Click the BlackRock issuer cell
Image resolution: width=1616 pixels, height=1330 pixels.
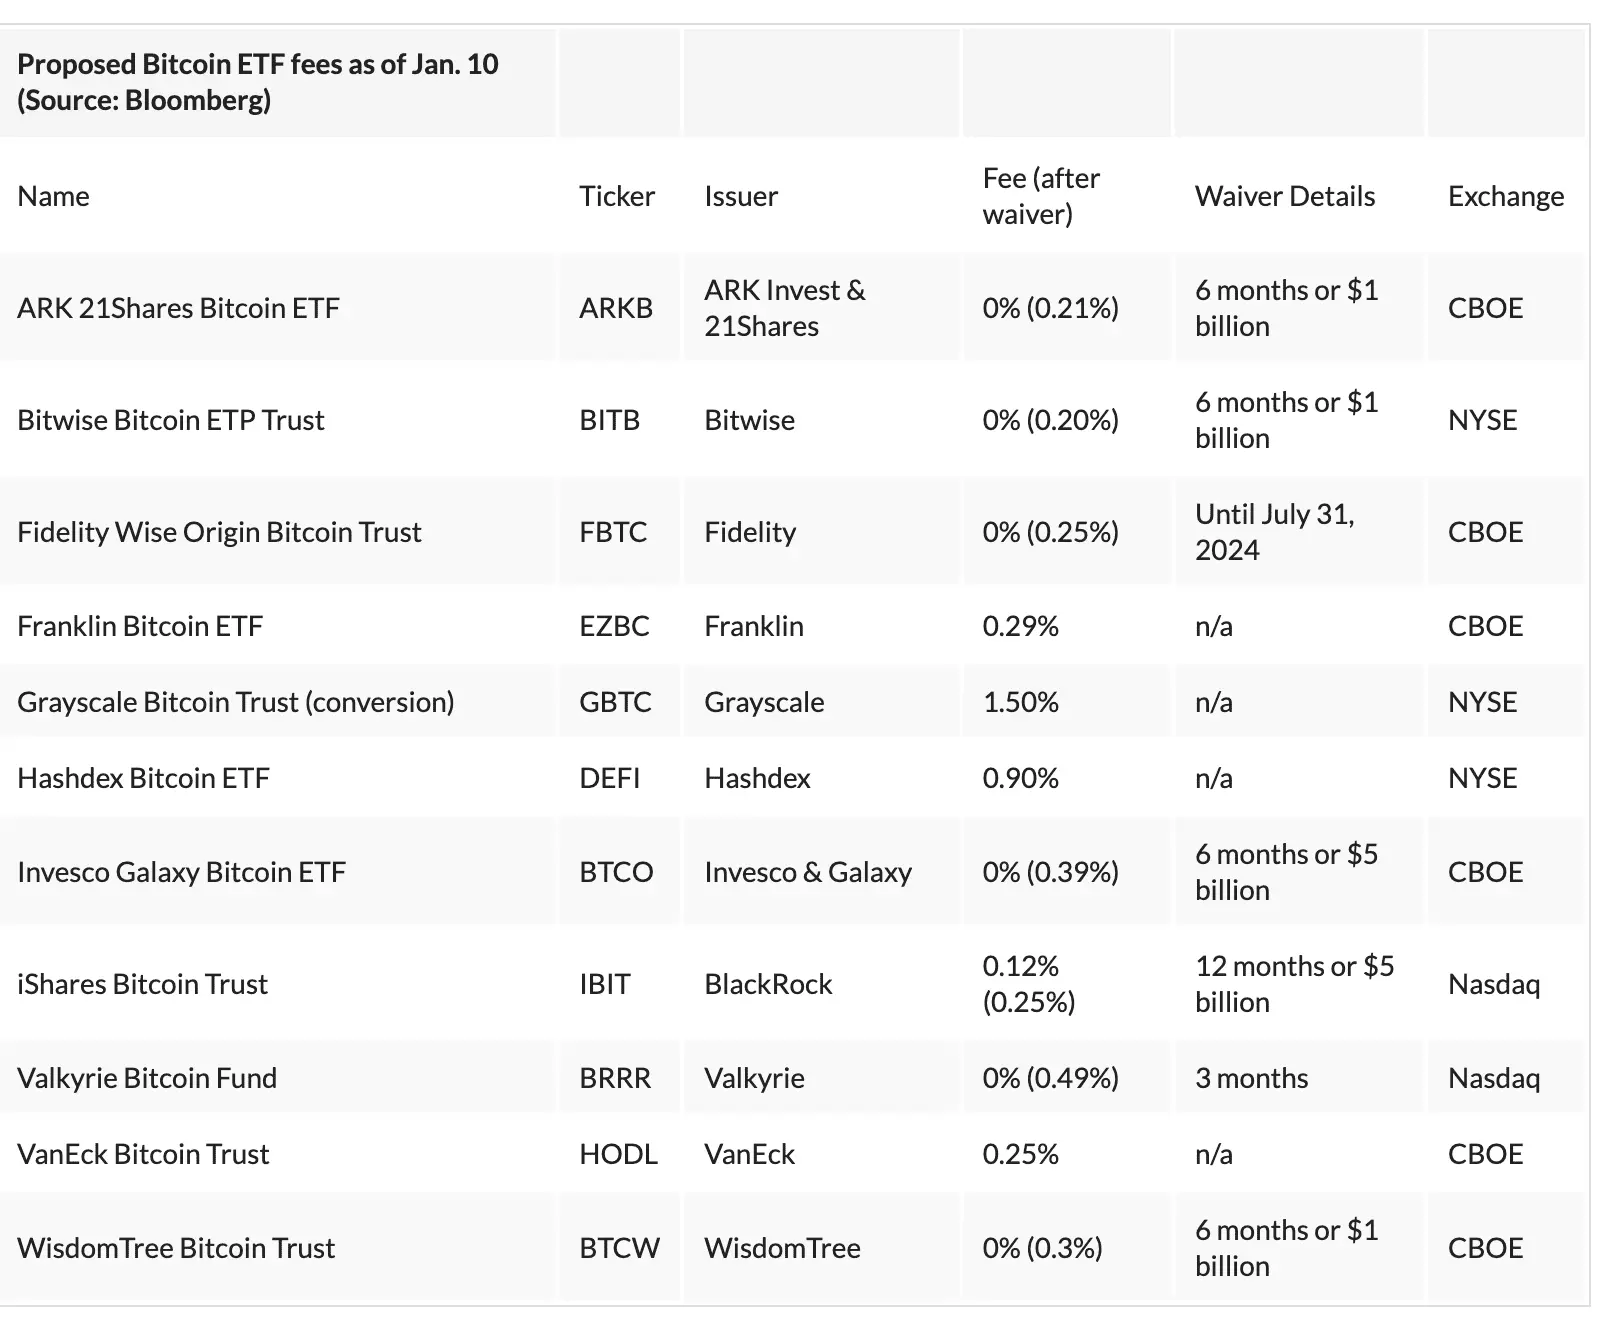pyautogui.click(x=768, y=984)
